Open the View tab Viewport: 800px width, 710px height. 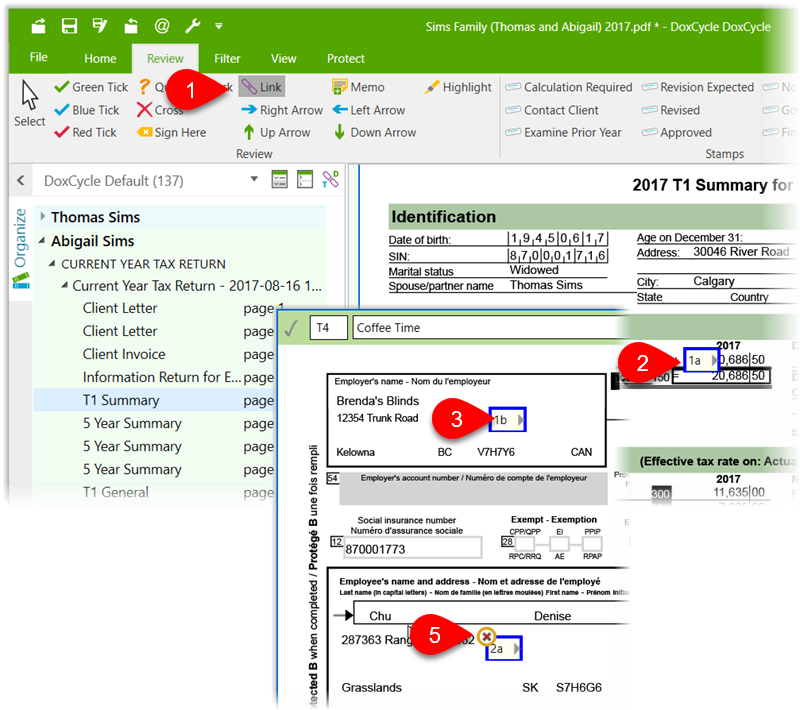point(284,59)
